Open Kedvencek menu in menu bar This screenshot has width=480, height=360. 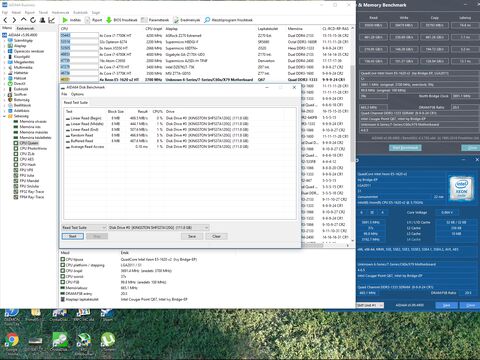tap(60, 12)
